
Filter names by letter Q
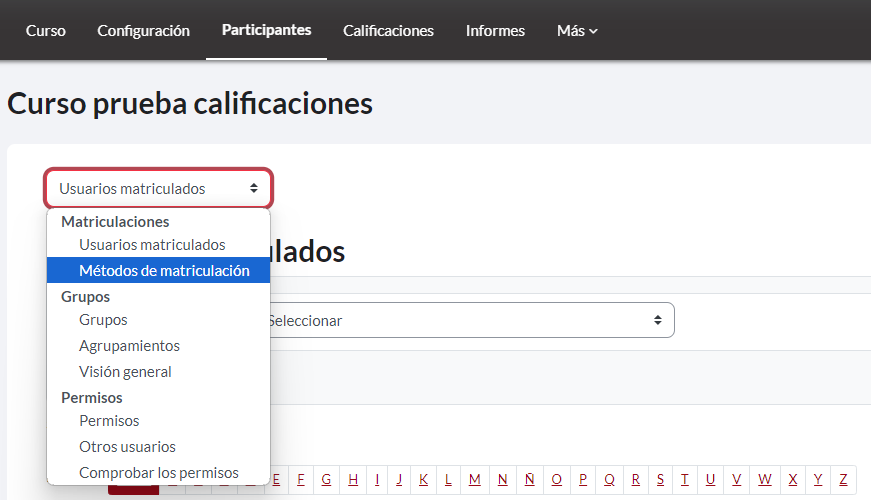pos(609,479)
